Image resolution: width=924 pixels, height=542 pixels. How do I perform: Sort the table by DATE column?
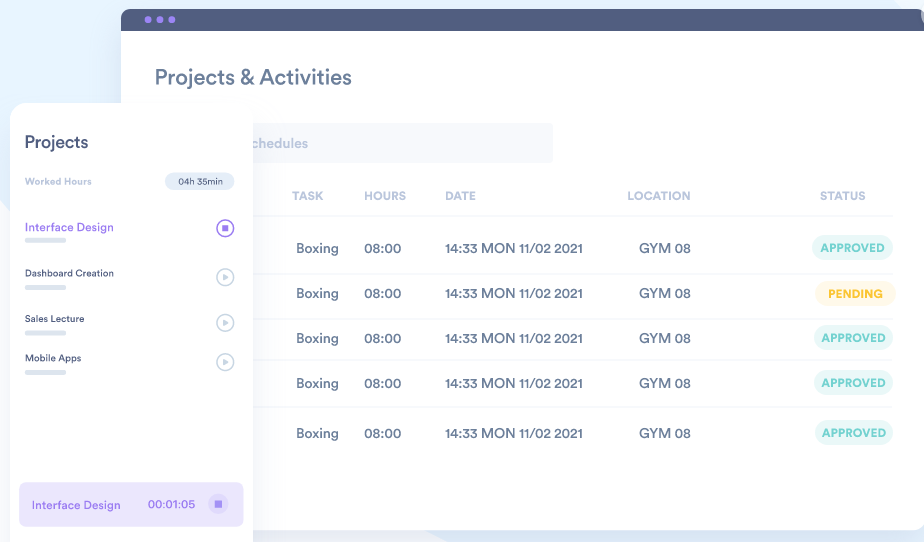pyautogui.click(x=460, y=196)
